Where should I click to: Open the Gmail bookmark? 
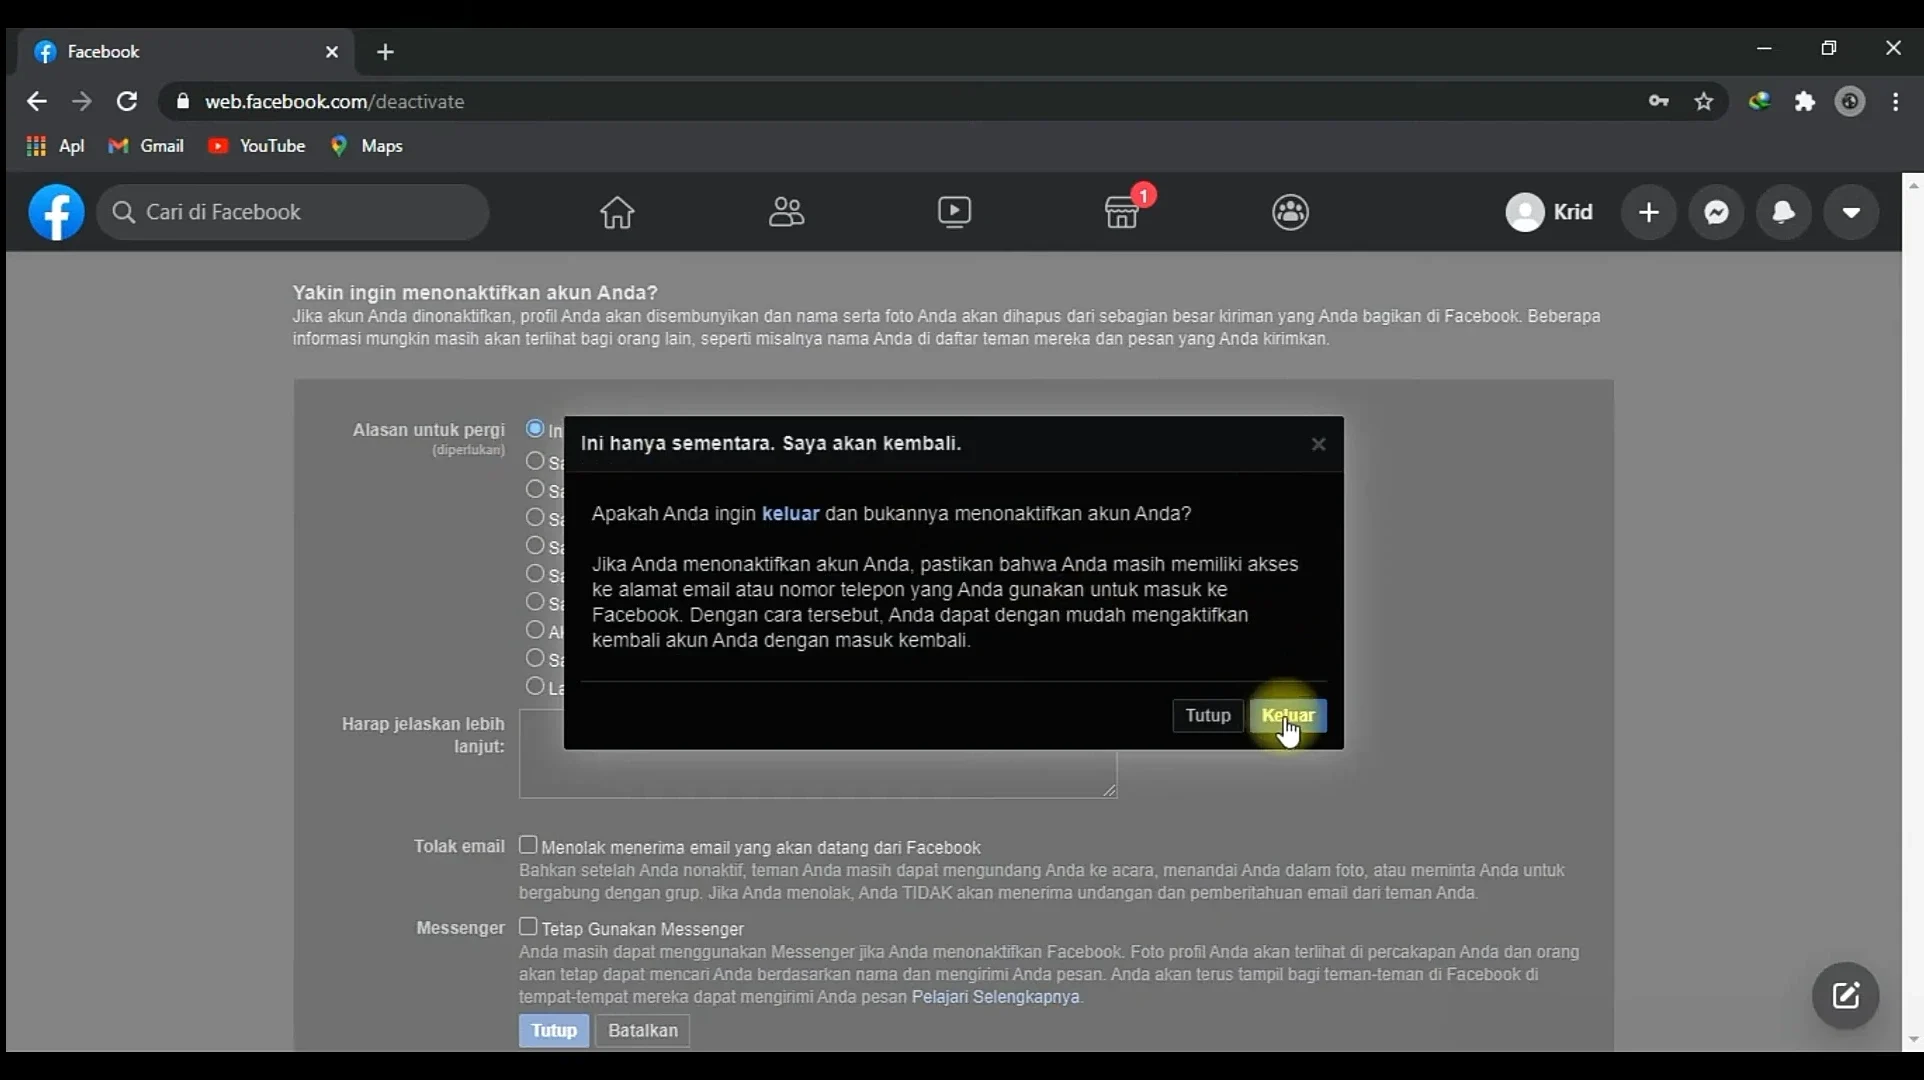(146, 146)
